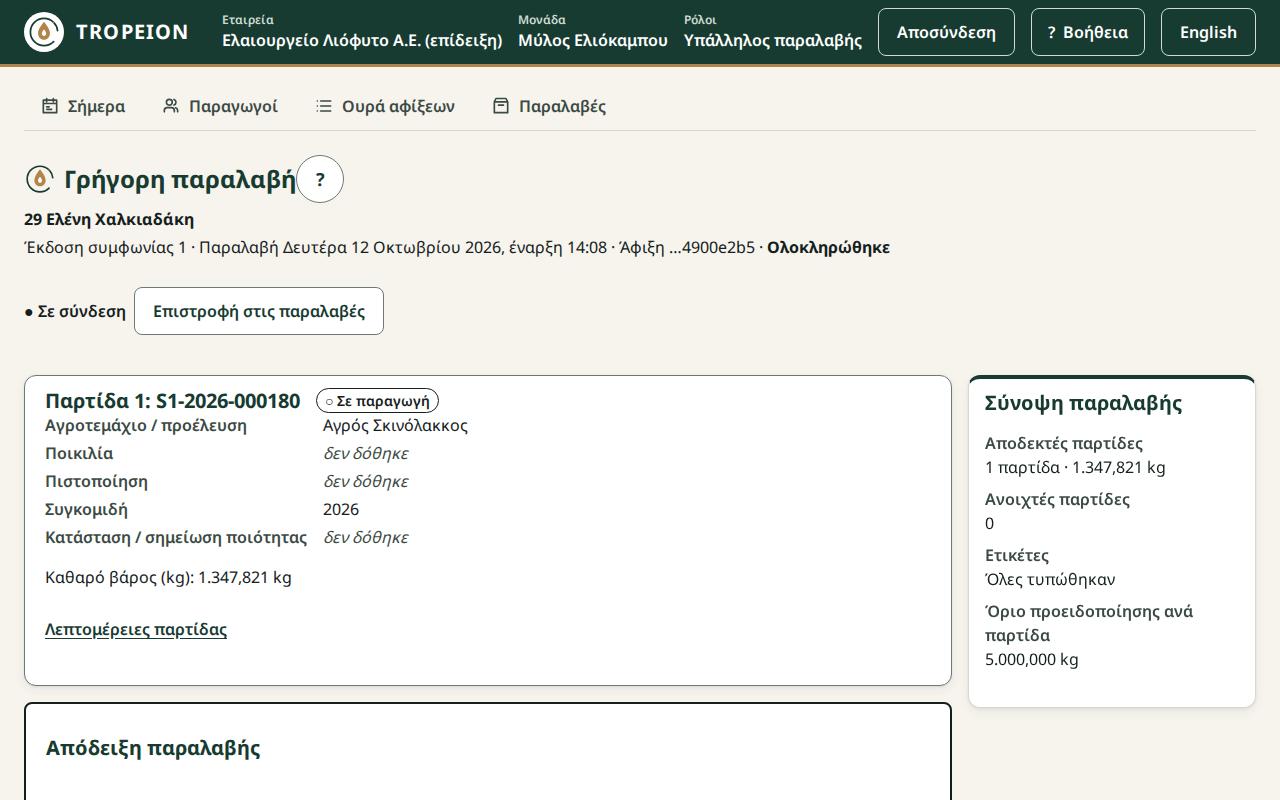This screenshot has width=1280, height=800.
Task: Click the box icon beside Παραλαβές
Action: (501, 106)
